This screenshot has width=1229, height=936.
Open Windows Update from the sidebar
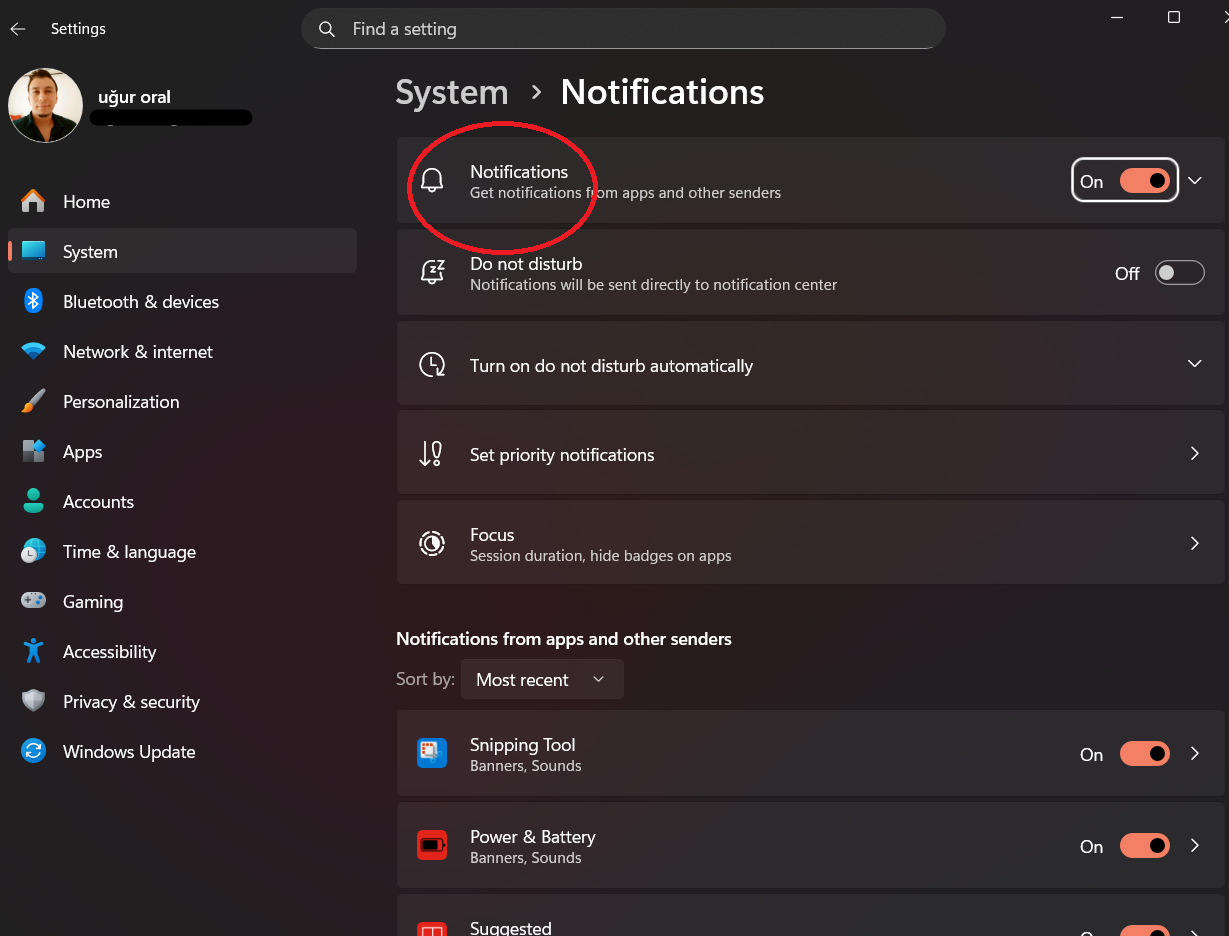(129, 751)
